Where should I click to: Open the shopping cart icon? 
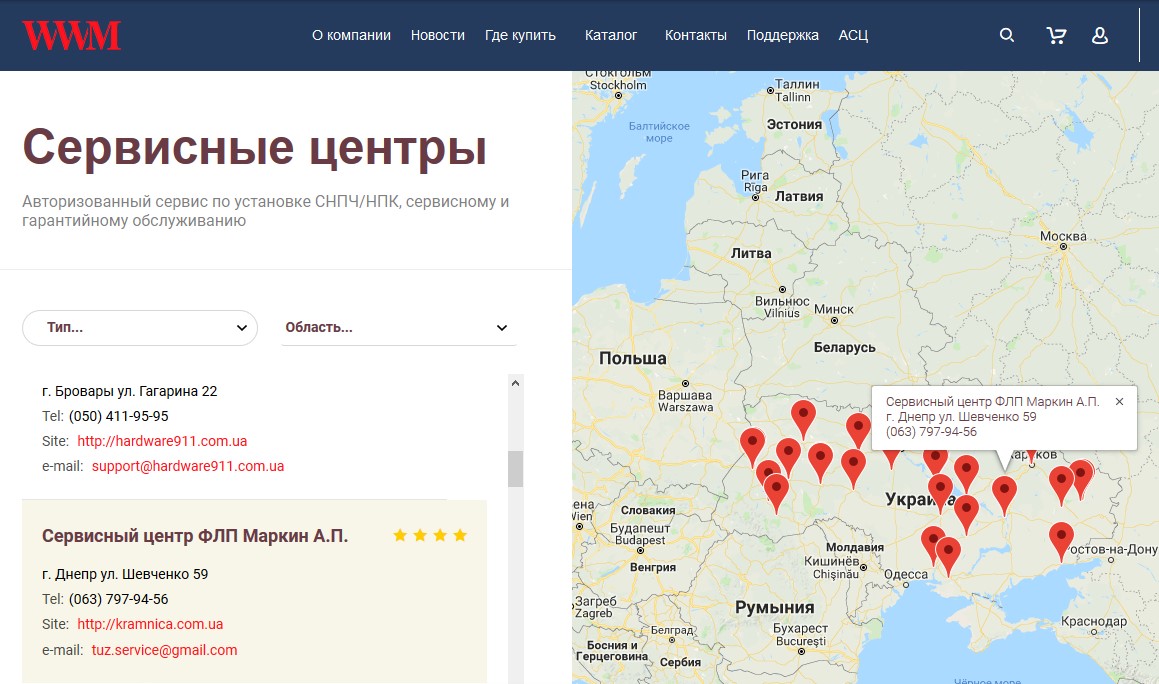(1056, 35)
